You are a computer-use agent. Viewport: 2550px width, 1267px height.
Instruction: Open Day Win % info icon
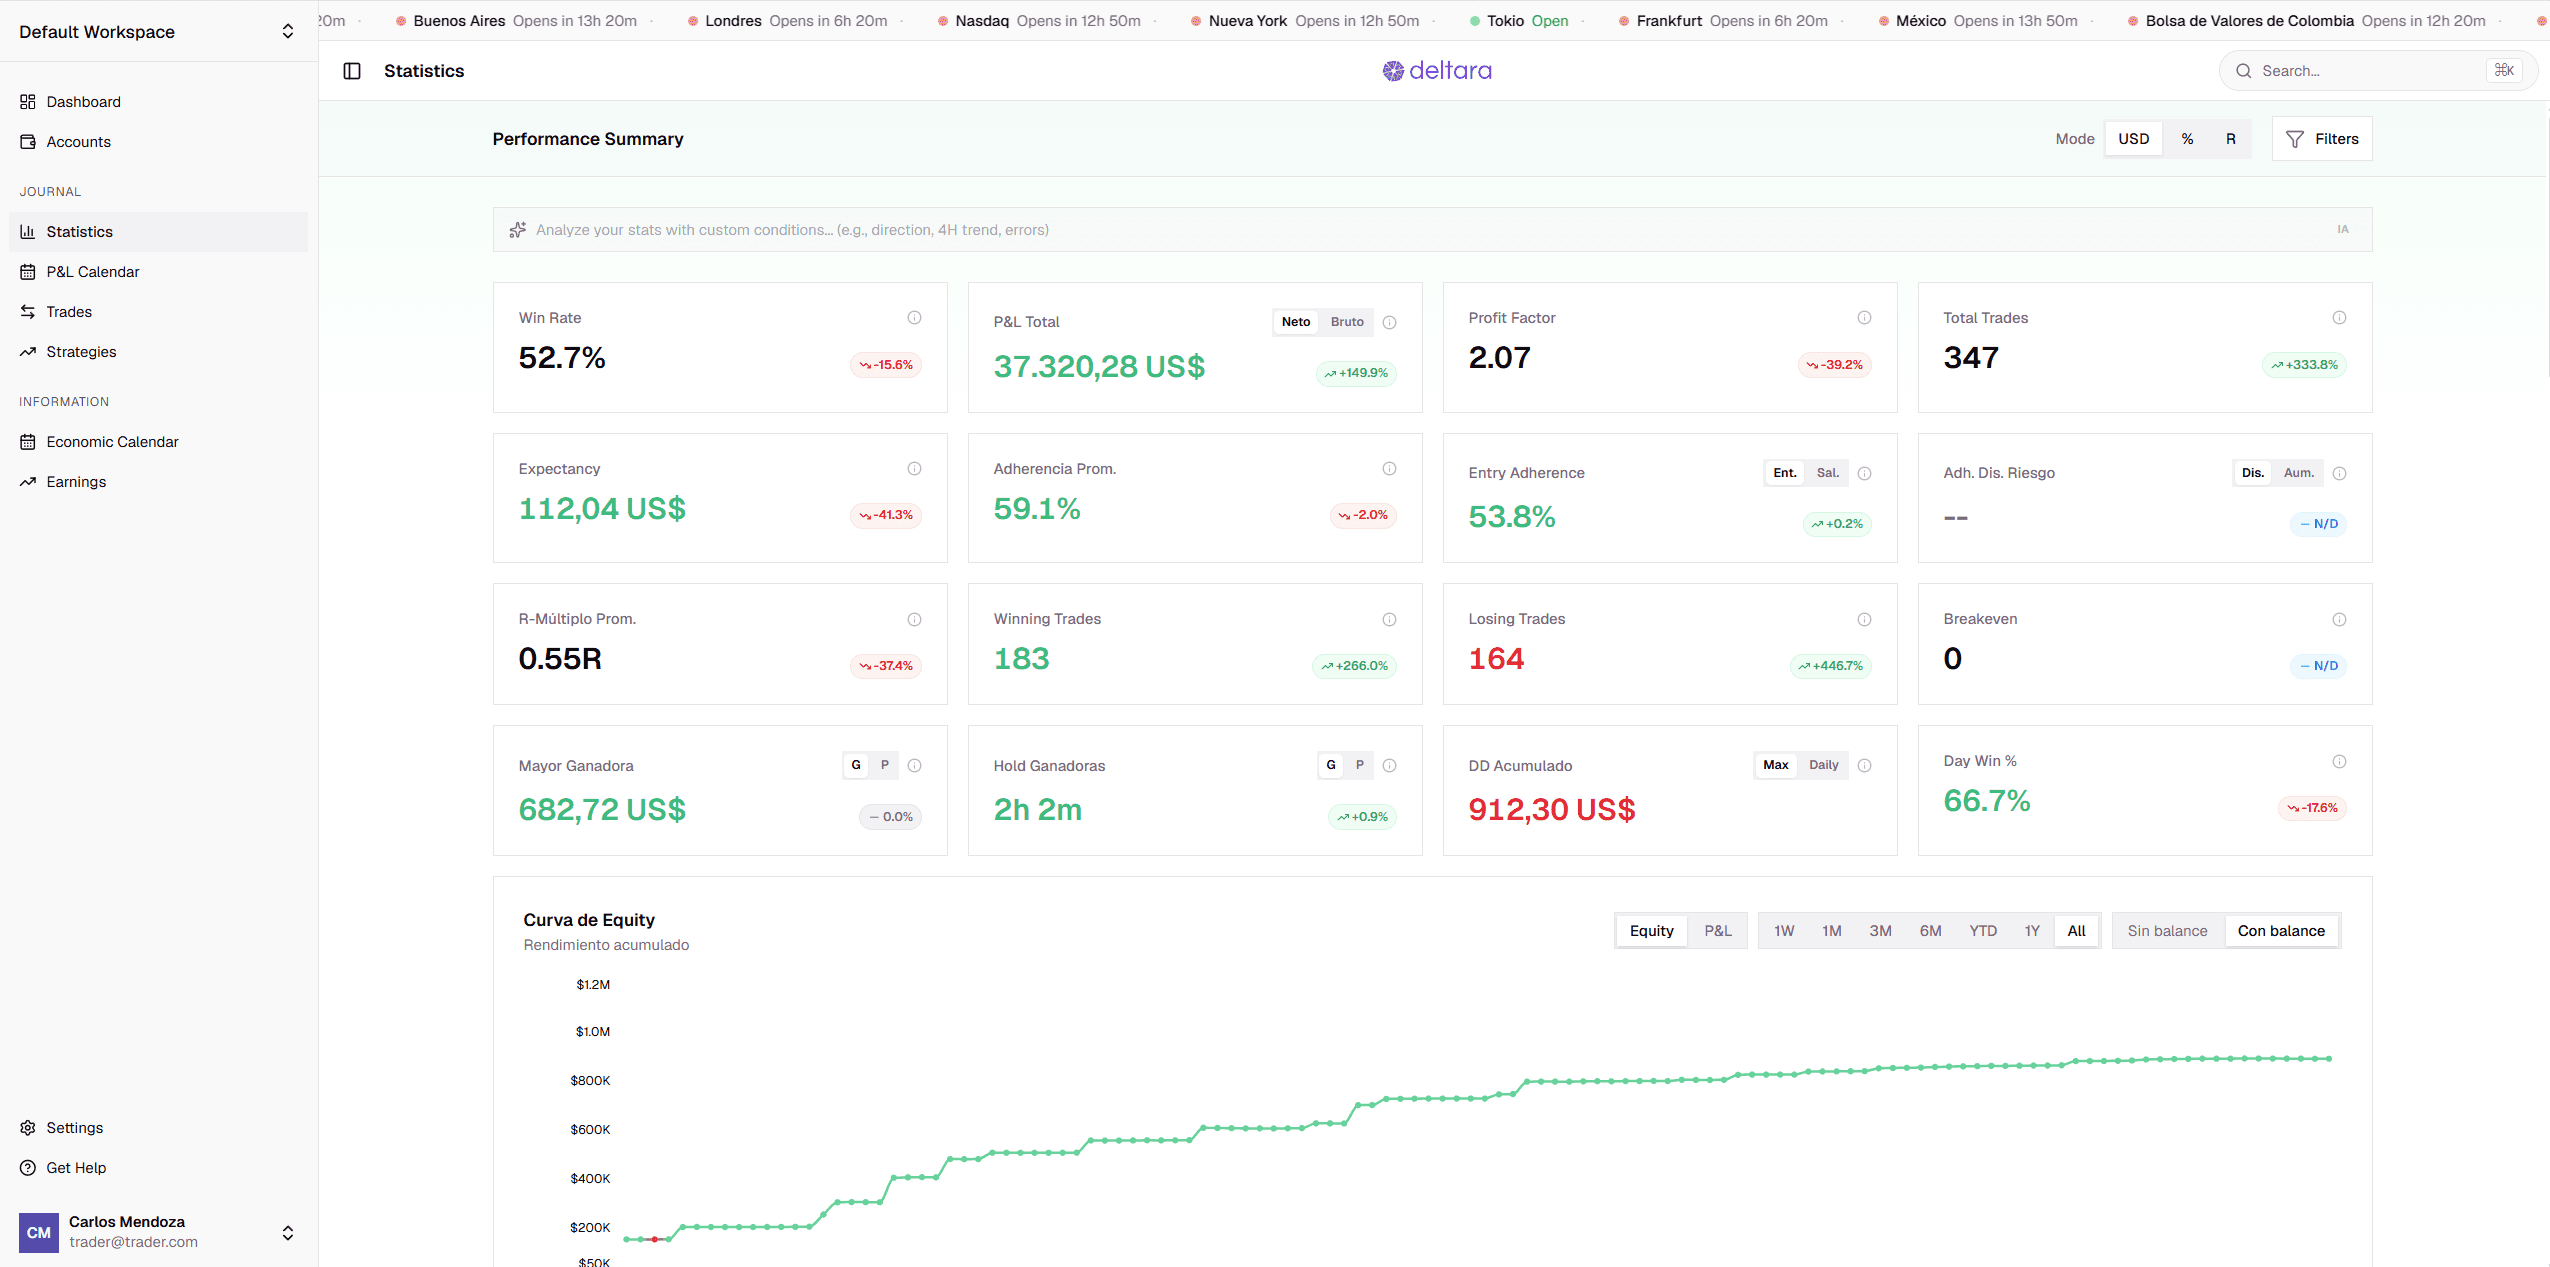(x=2339, y=762)
